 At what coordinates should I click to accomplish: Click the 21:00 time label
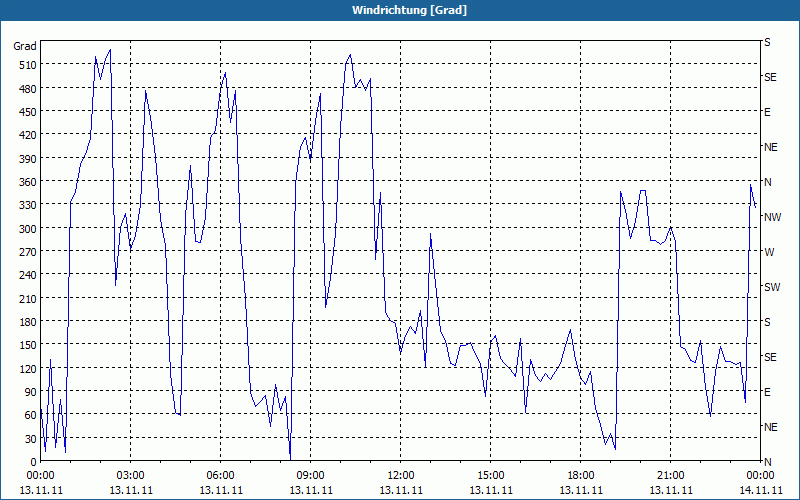tap(670, 476)
